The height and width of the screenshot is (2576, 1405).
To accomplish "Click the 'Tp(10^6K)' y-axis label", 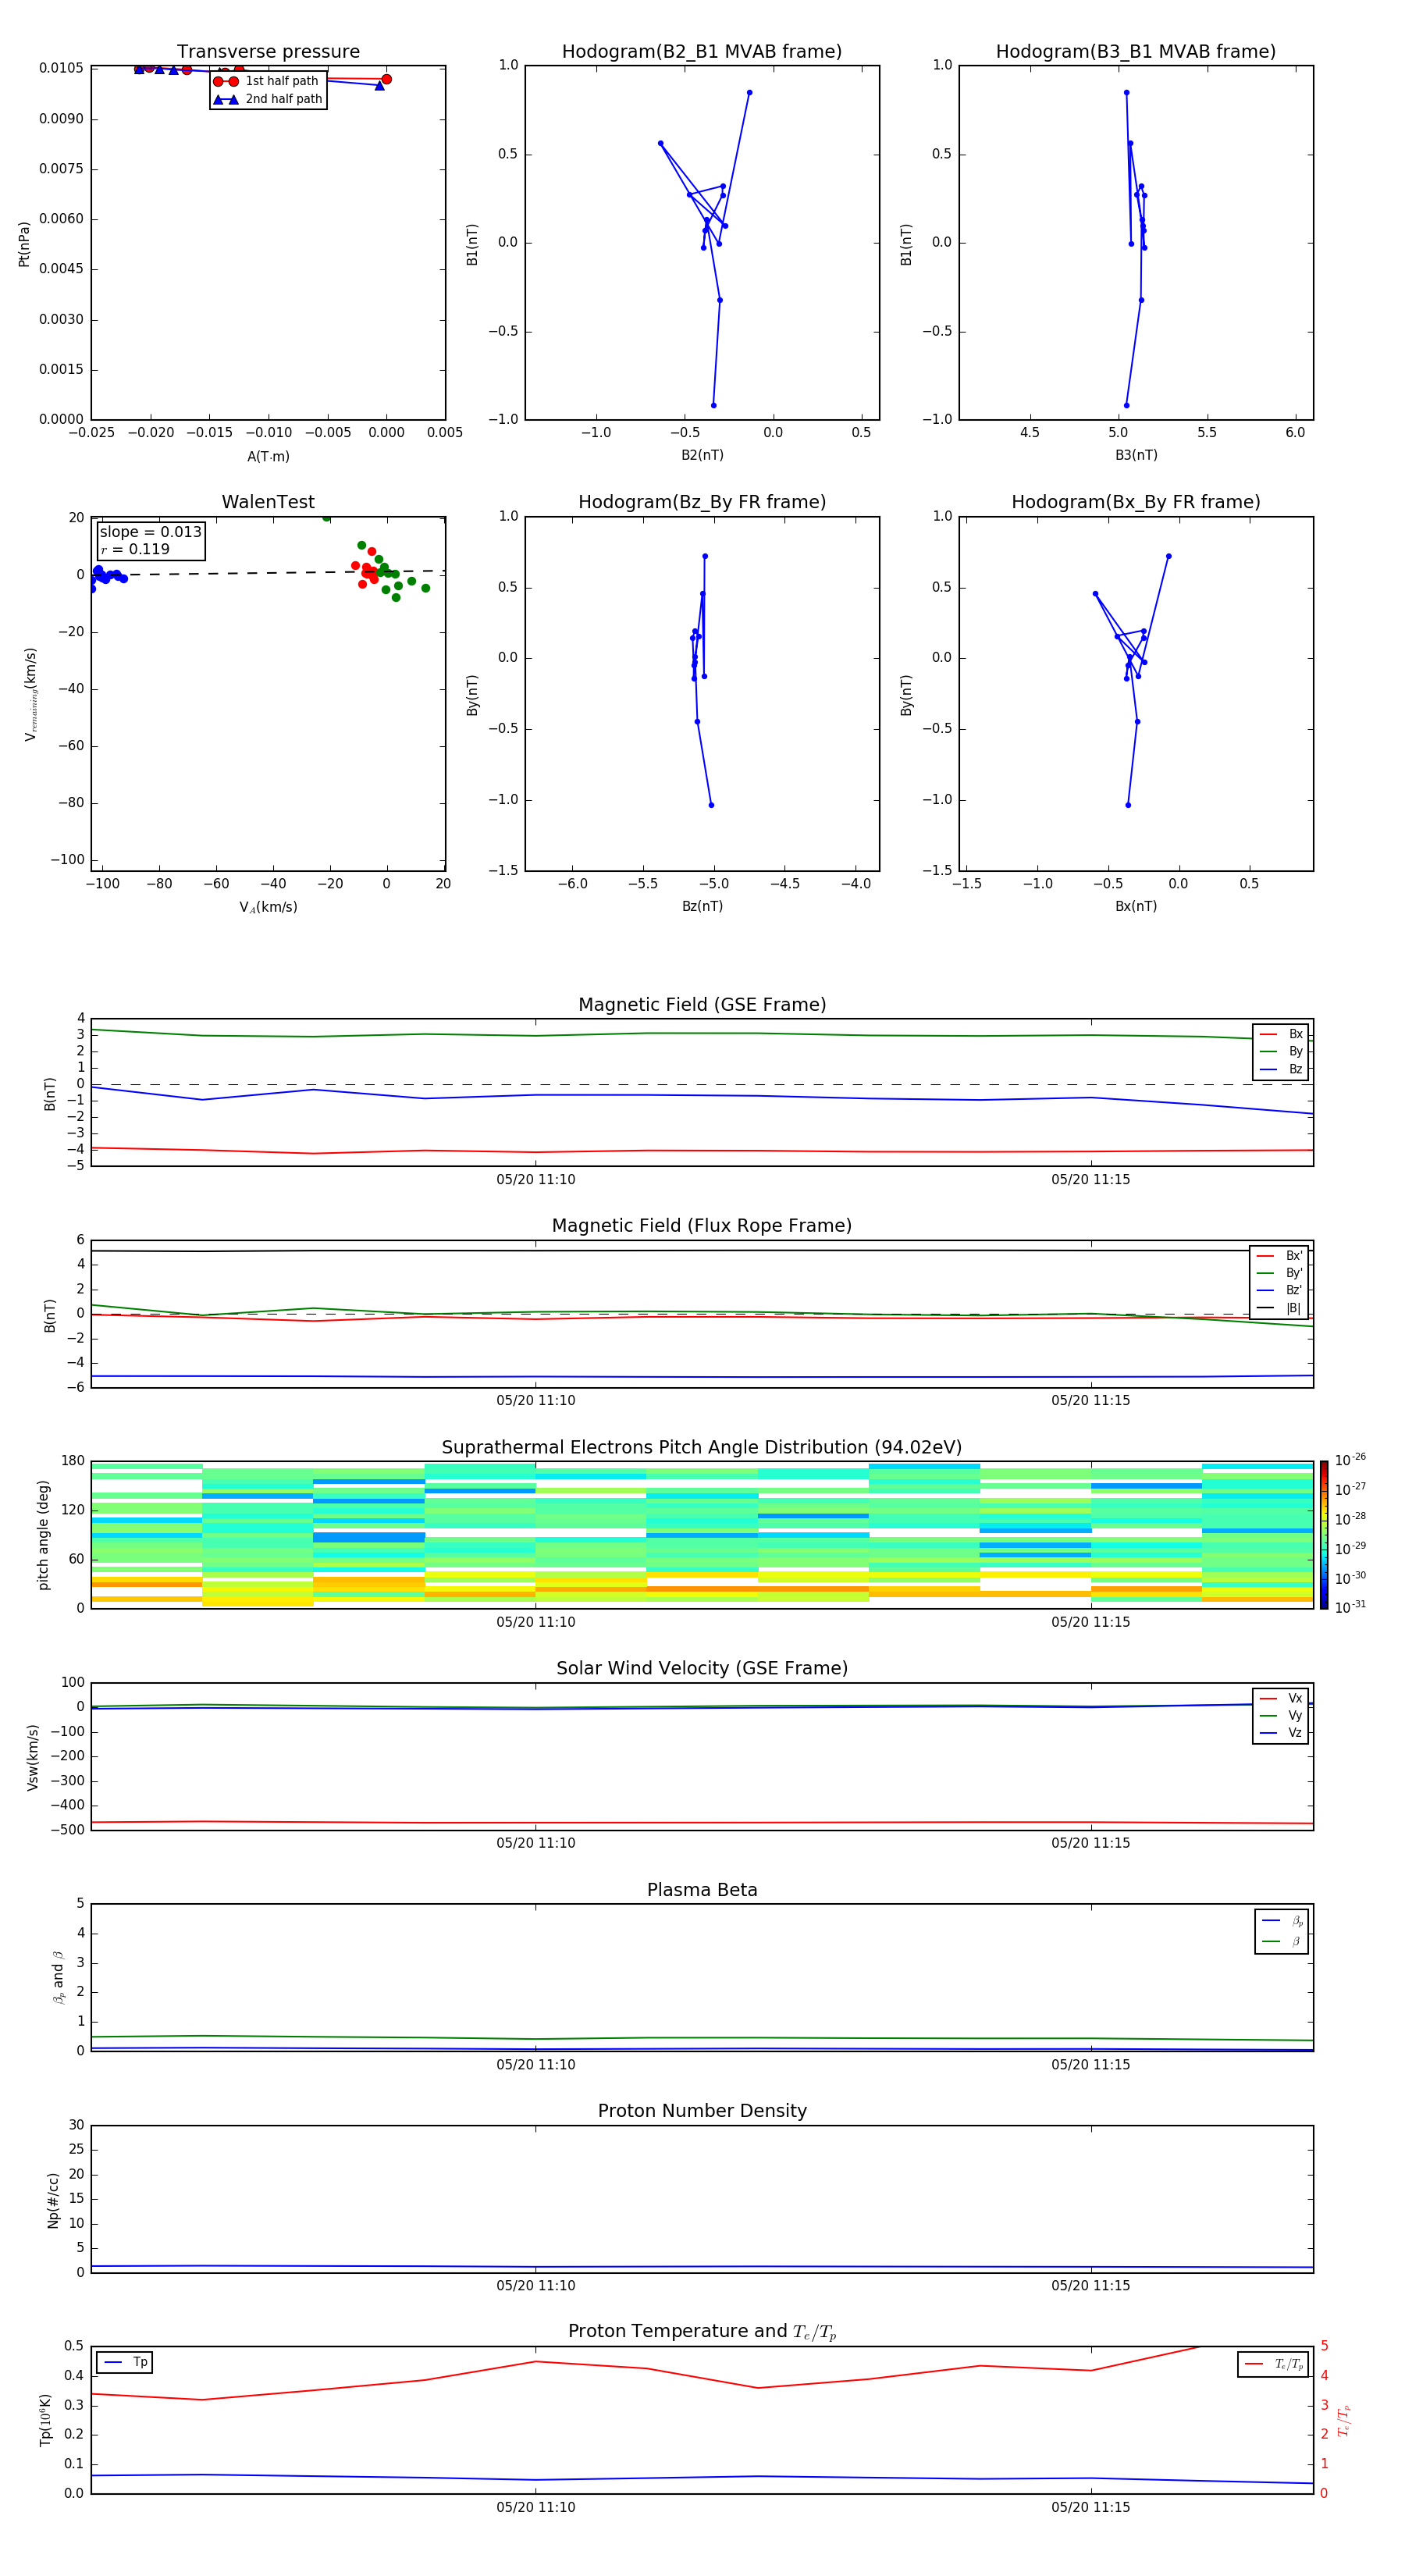I will click(45, 2421).
